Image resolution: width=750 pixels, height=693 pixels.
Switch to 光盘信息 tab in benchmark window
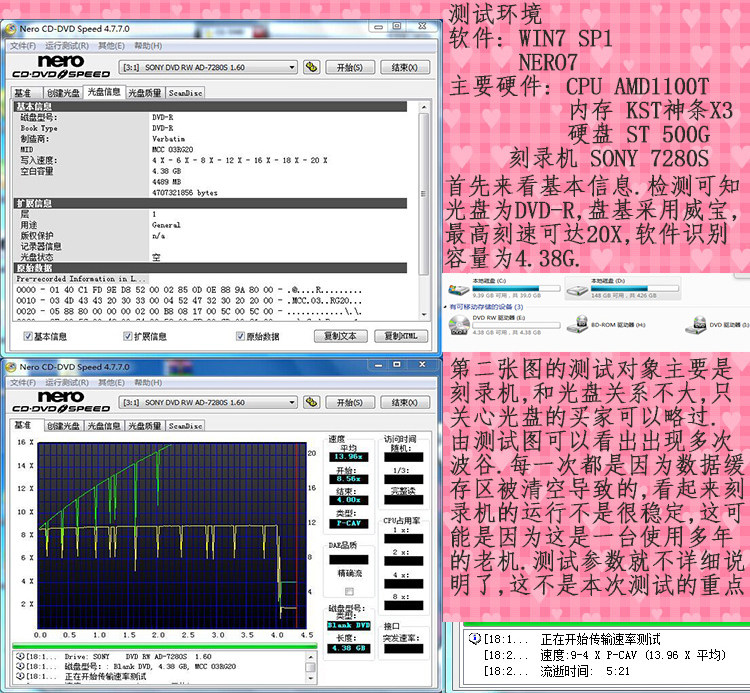point(104,426)
